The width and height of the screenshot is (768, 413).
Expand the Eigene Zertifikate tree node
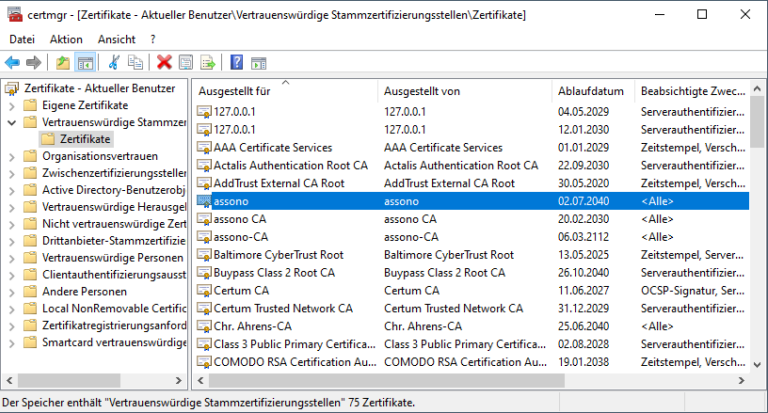(x=12, y=106)
